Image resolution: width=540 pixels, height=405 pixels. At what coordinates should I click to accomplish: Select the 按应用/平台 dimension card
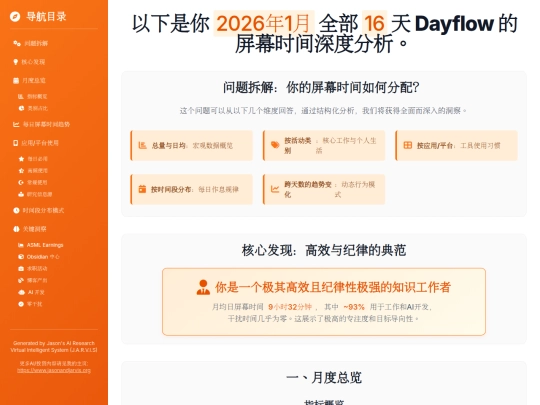tap(456, 145)
